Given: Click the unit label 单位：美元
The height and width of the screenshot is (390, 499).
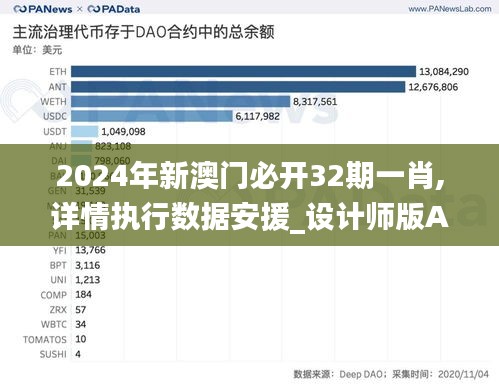Looking at the screenshot, I should tap(37, 50).
